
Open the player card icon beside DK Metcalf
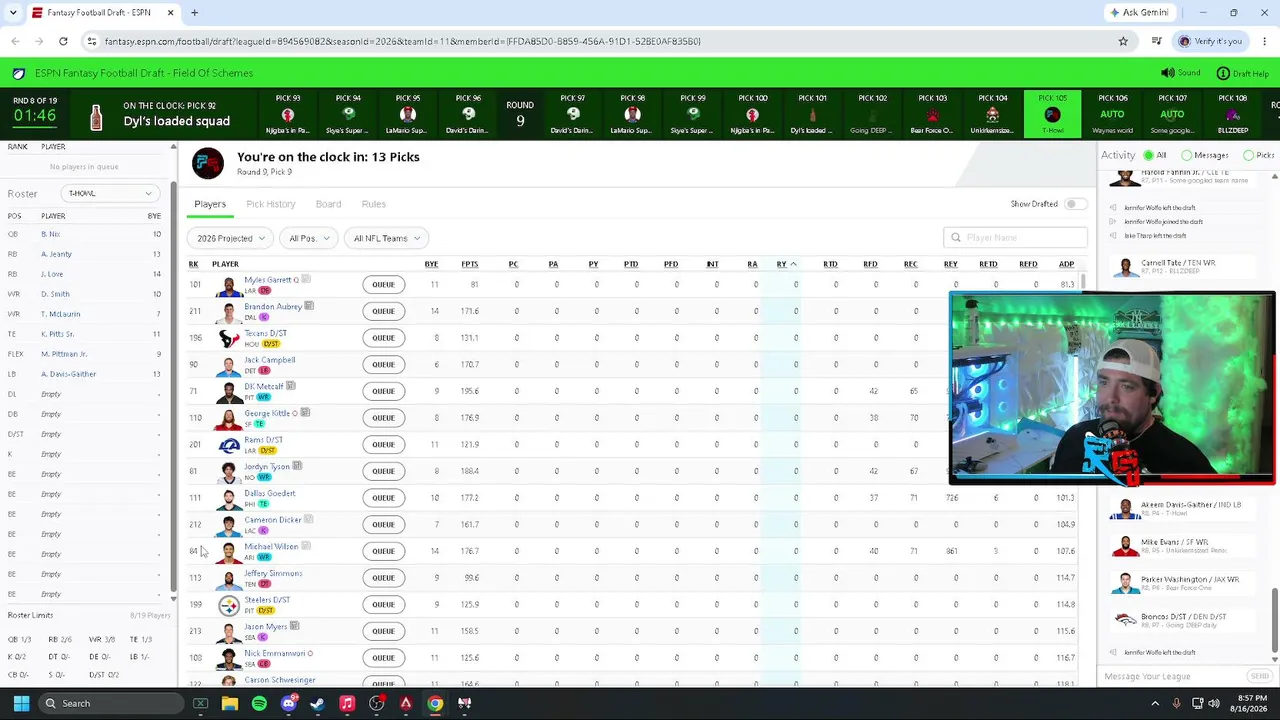(x=291, y=386)
